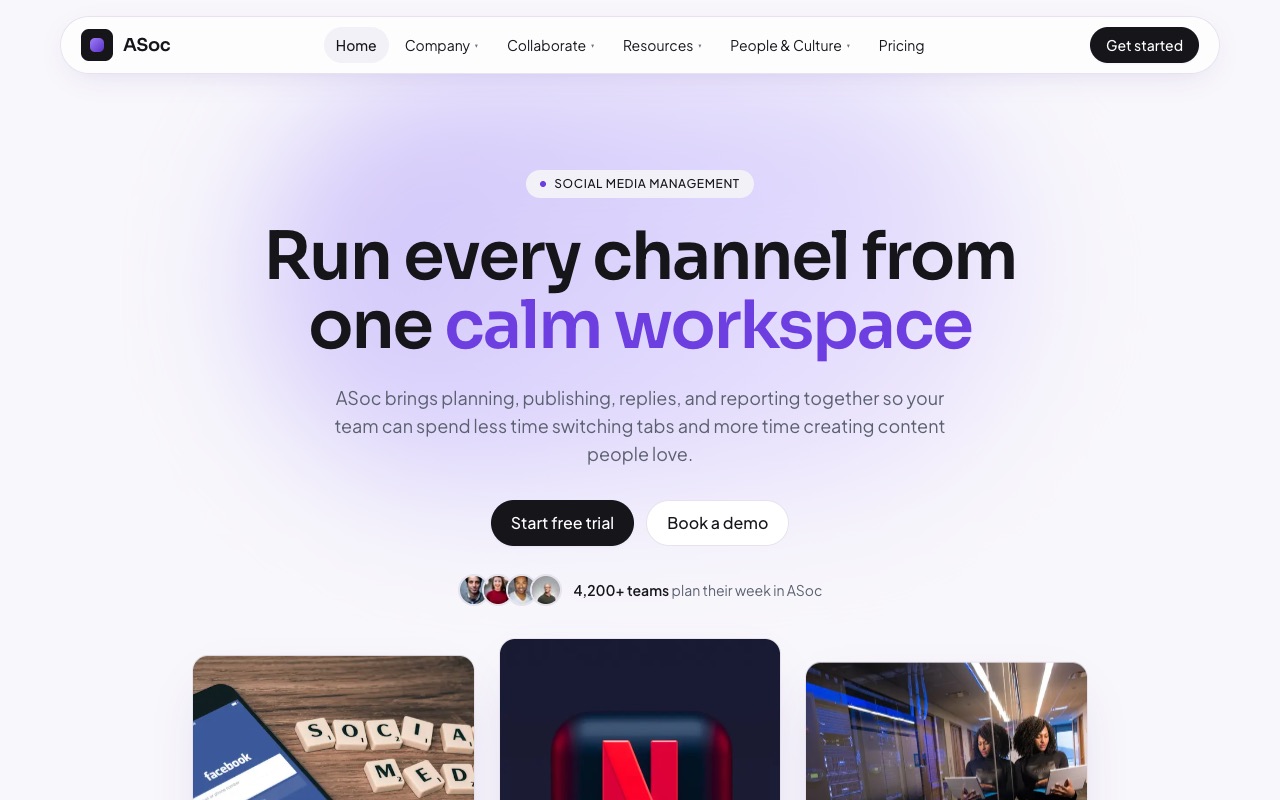Open the Resources menu
The image size is (1280, 800).
pyautogui.click(x=662, y=45)
